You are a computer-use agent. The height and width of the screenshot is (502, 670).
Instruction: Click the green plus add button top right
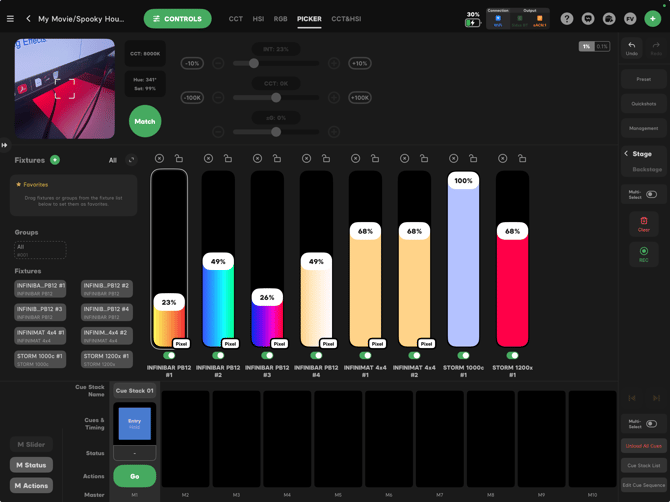[x=652, y=19]
